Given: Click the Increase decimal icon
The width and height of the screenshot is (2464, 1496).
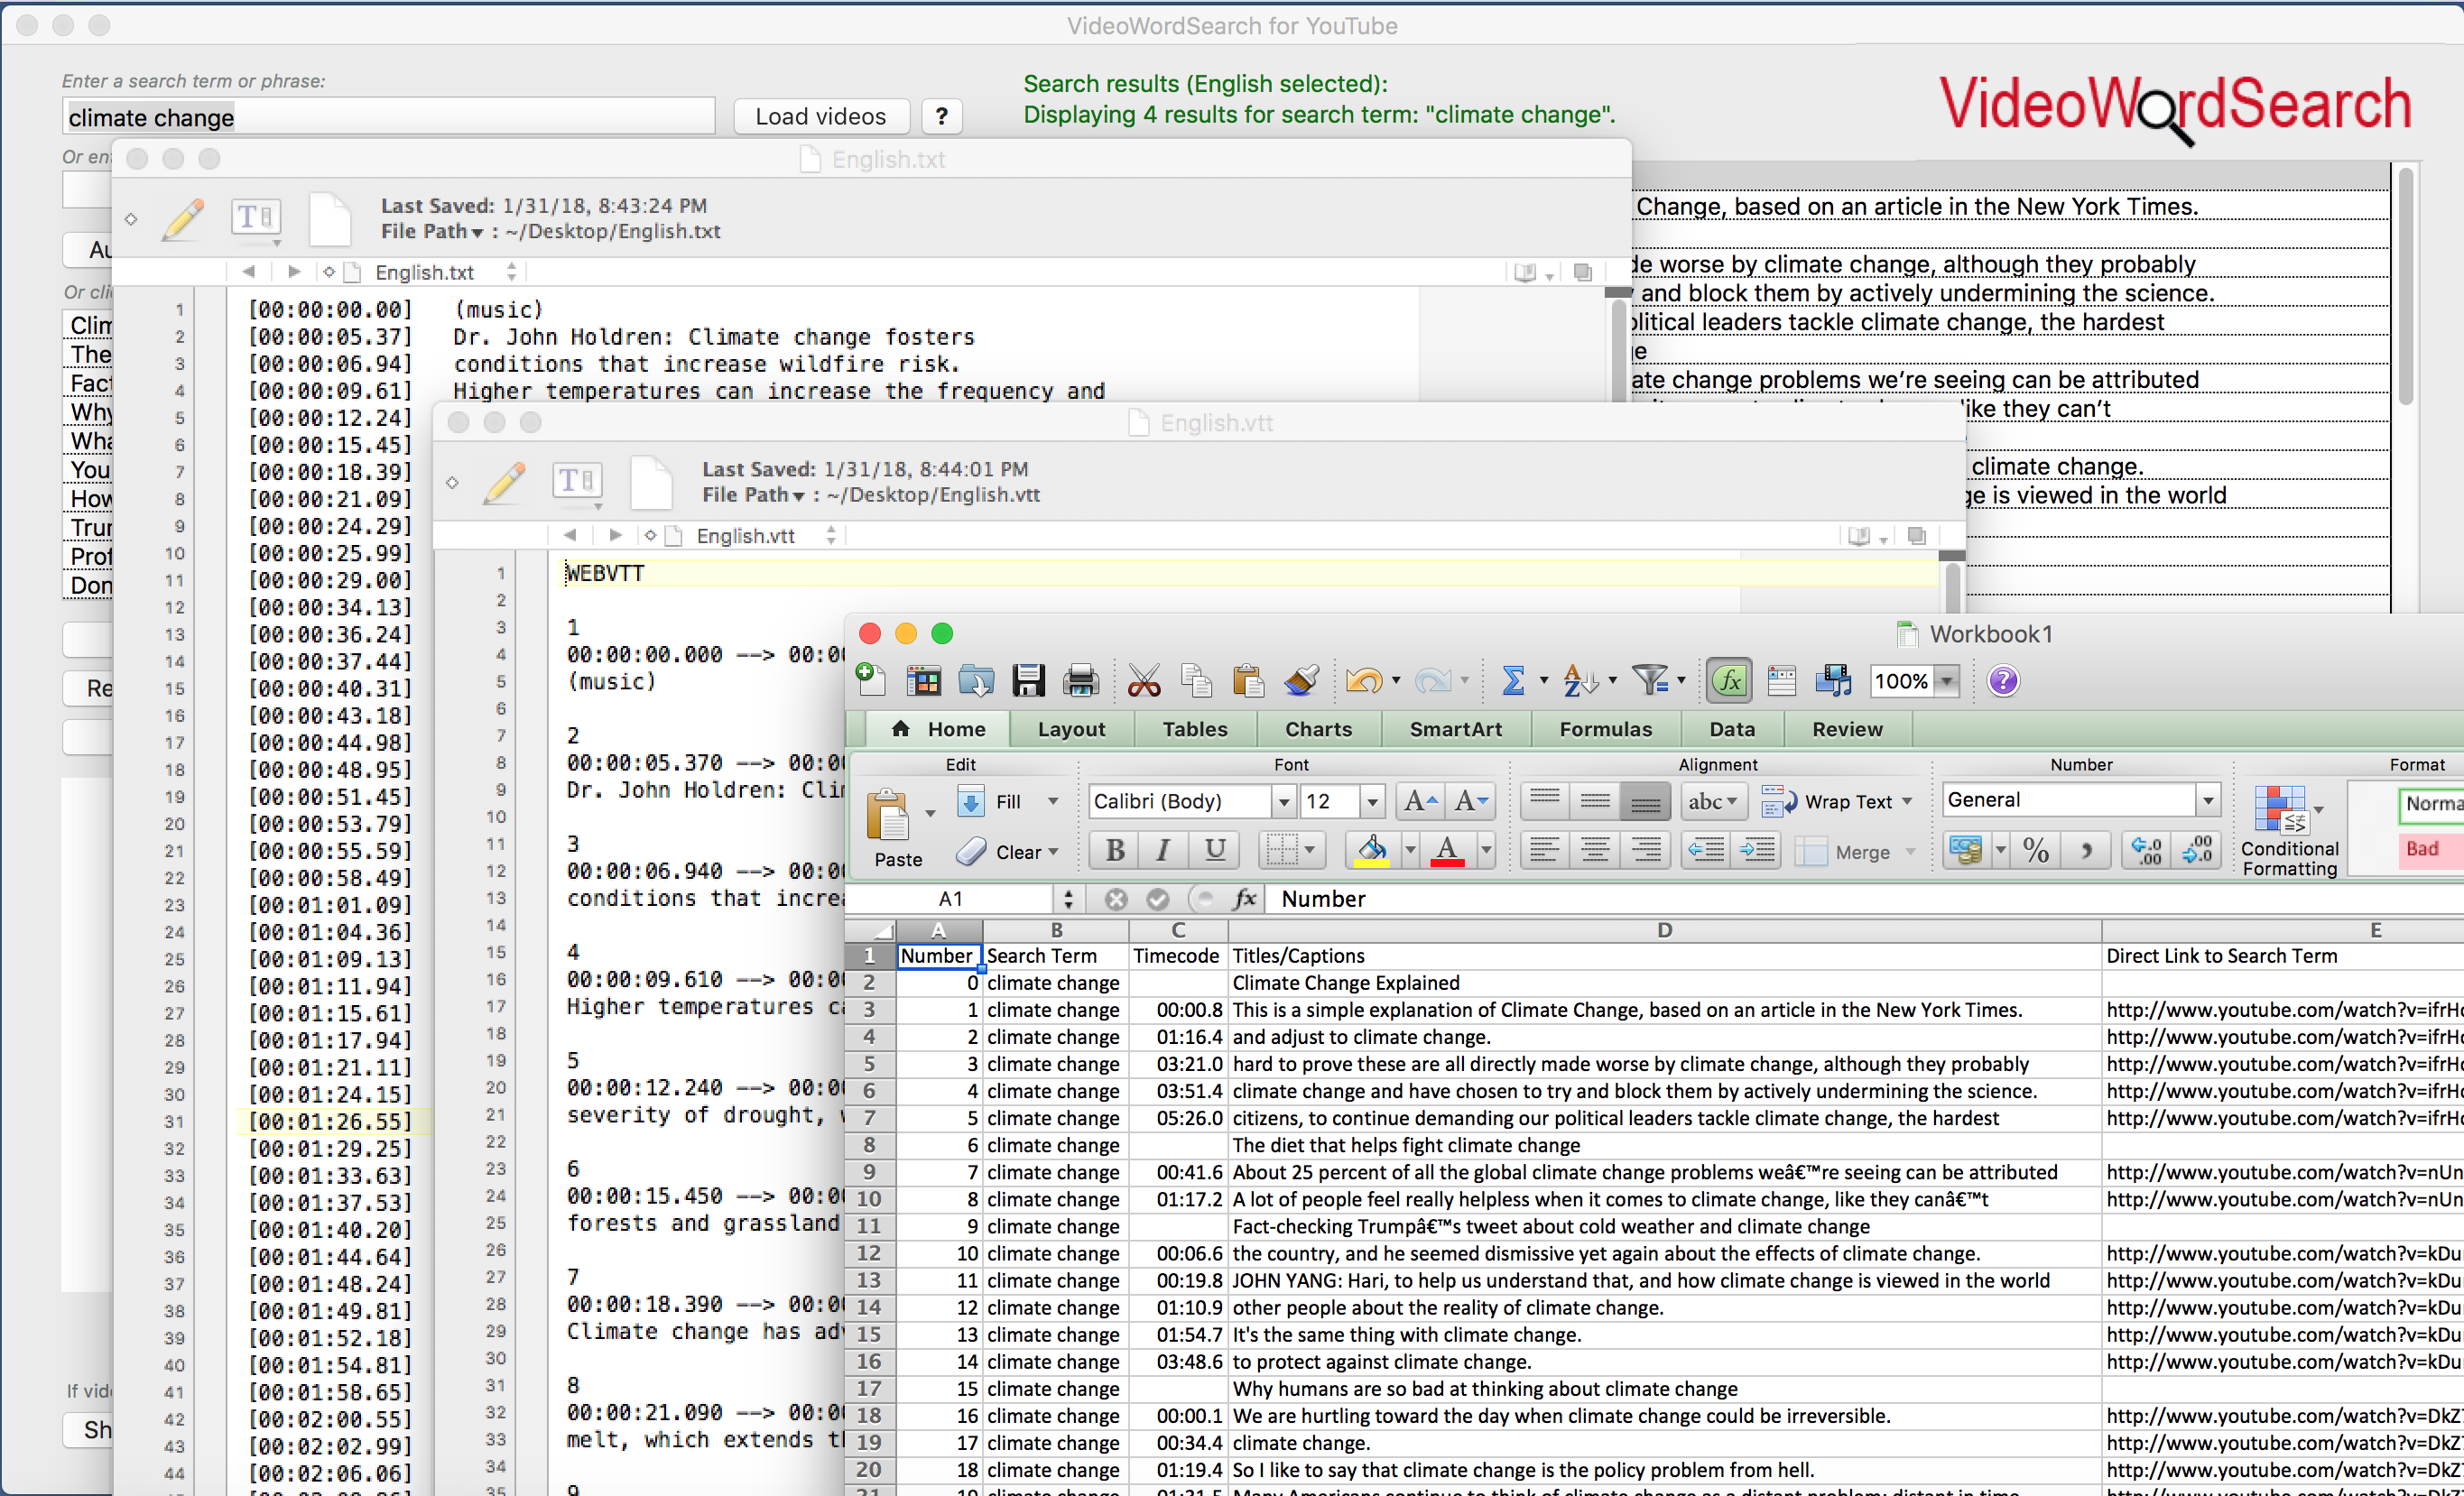Looking at the screenshot, I should coord(2146,851).
